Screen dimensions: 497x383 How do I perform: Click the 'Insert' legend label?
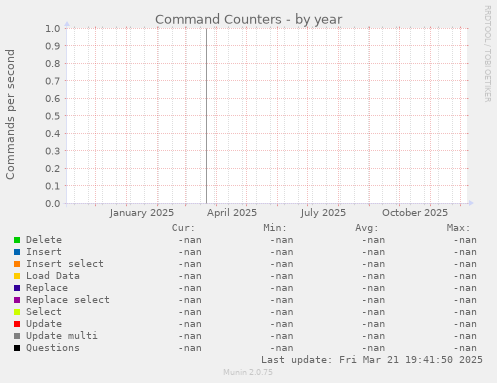tap(44, 252)
